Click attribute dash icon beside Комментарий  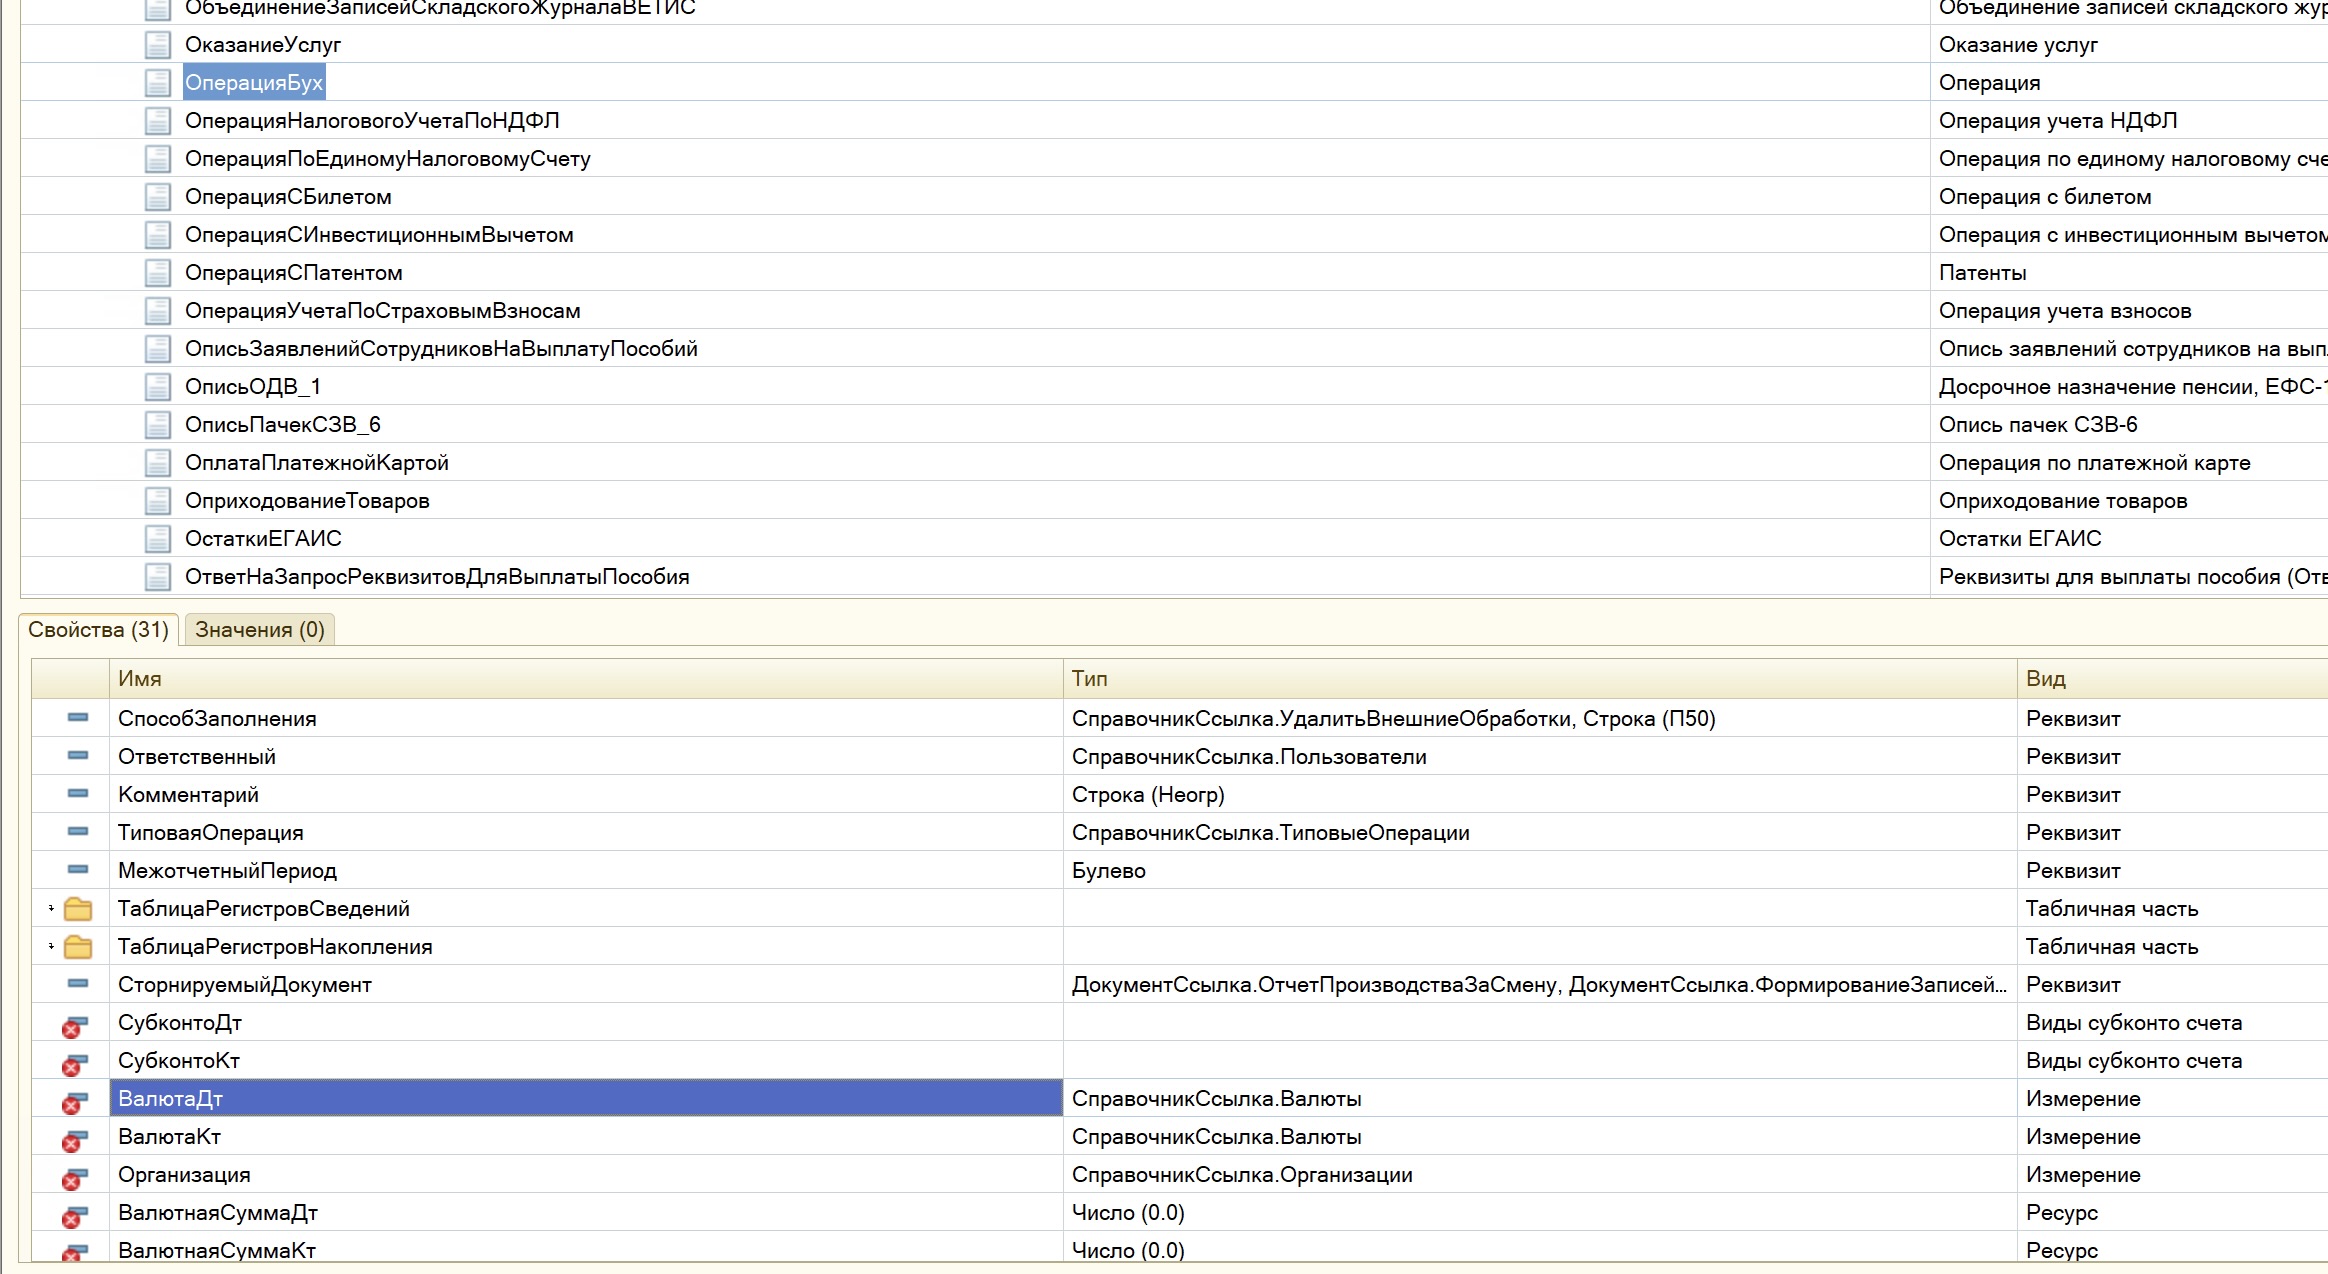(x=78, y=794)
